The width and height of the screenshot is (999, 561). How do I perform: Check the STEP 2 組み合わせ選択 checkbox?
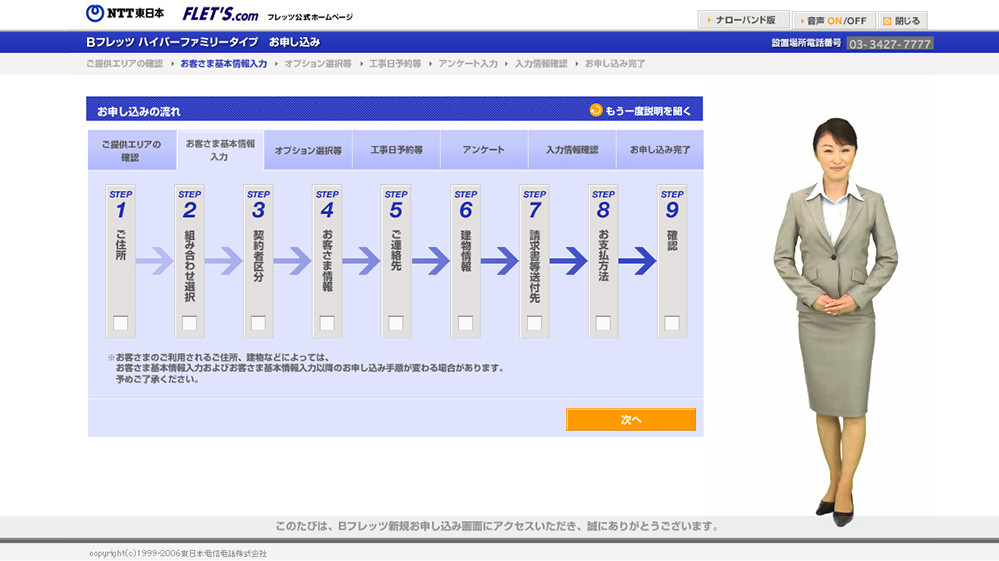click(189, 323)
